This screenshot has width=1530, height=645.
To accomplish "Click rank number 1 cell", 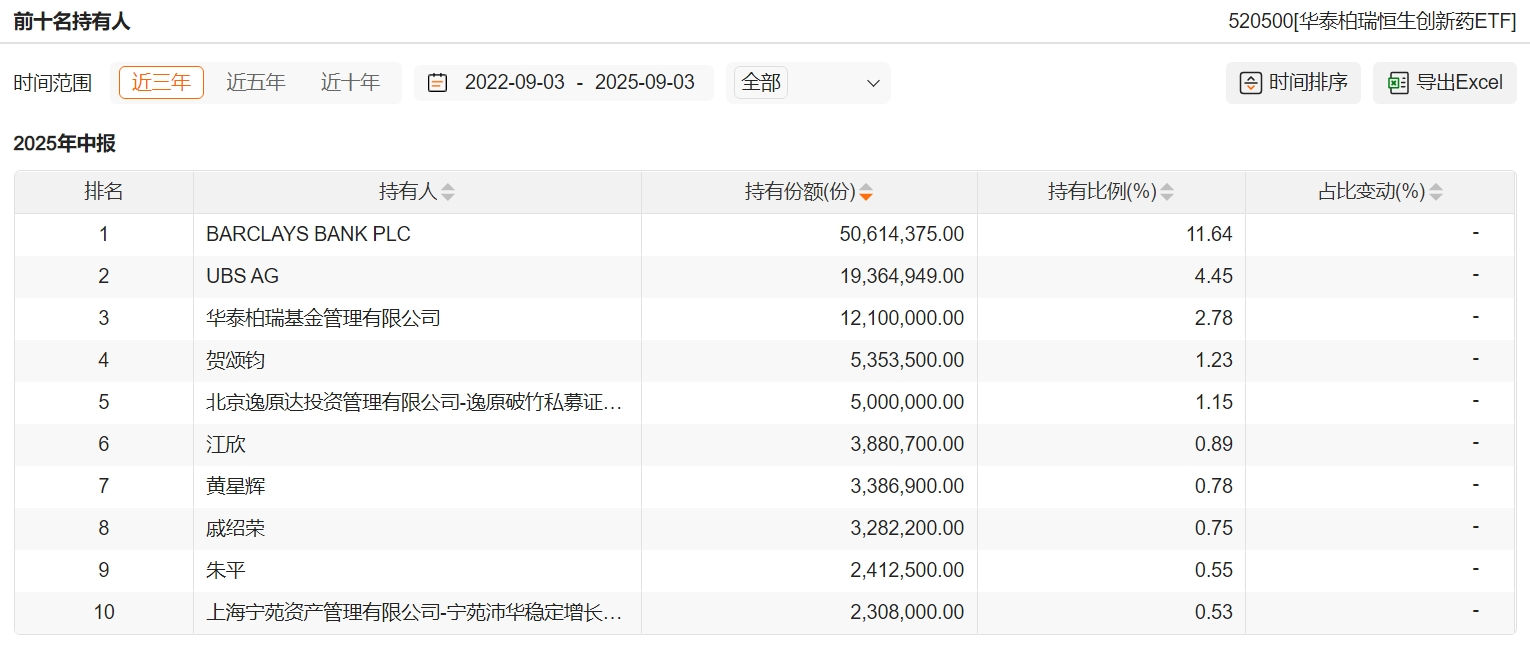I will tap(104, 234).
